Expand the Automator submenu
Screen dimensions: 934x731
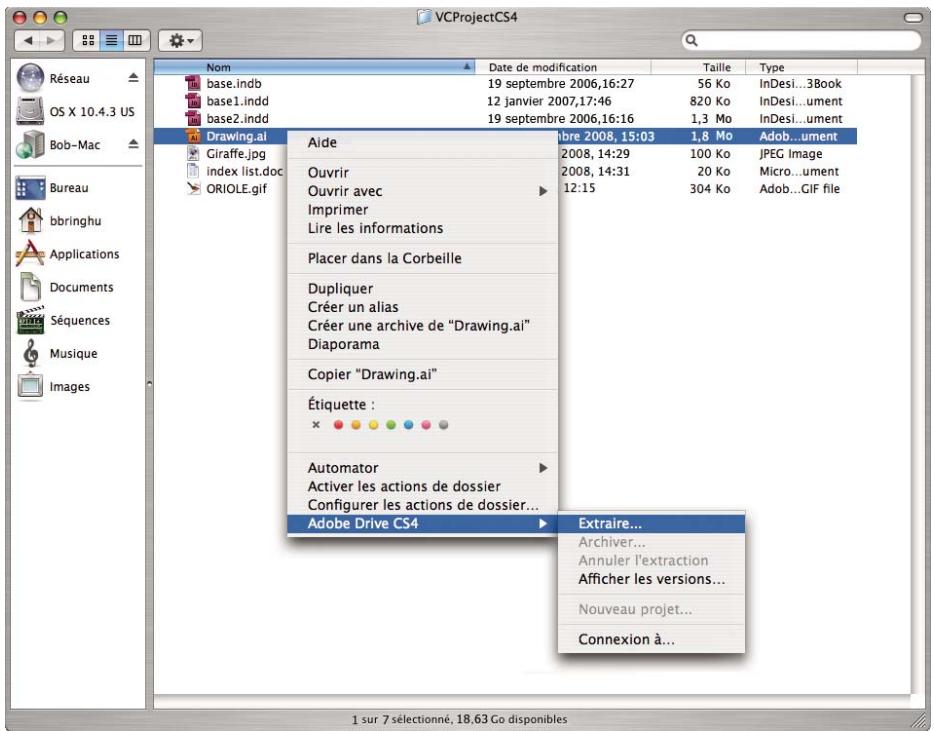click(x=422, y=468)
